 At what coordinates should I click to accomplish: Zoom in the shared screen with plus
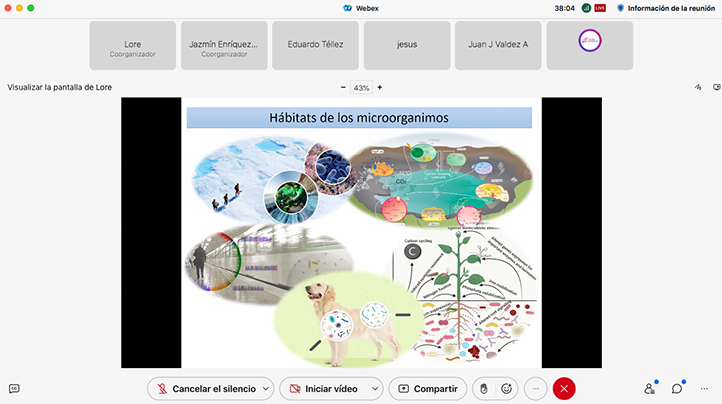pos(379,87)
